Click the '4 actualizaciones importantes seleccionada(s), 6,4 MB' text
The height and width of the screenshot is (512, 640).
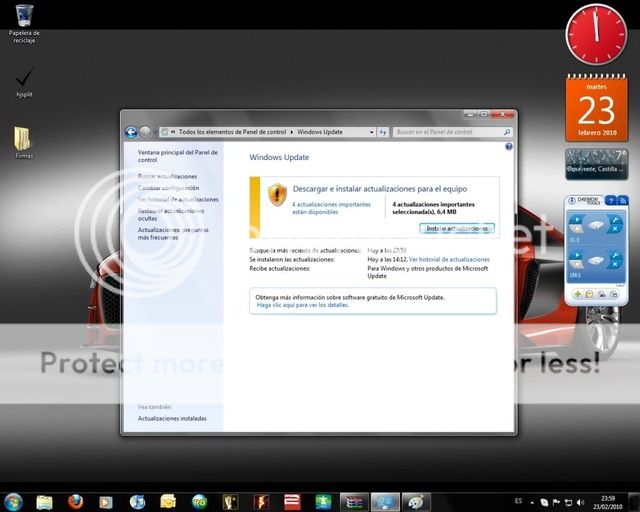pos(433,208)
